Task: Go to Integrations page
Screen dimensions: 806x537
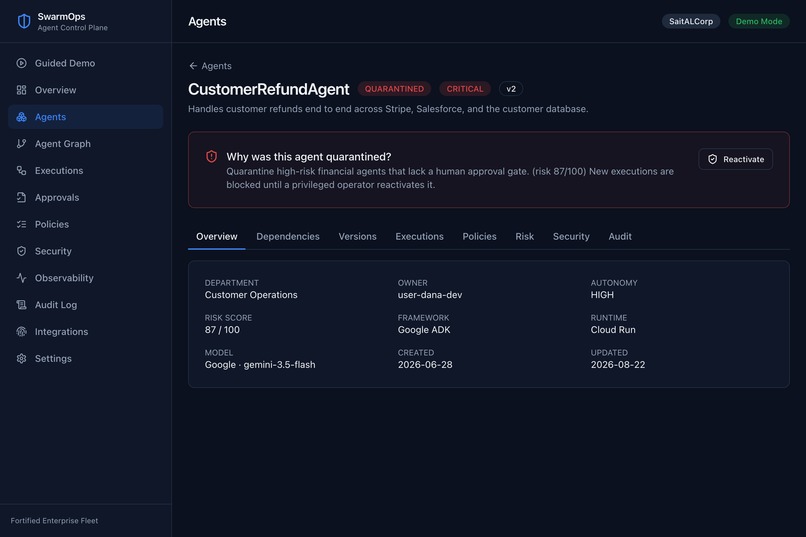Action: click(85, 331)
